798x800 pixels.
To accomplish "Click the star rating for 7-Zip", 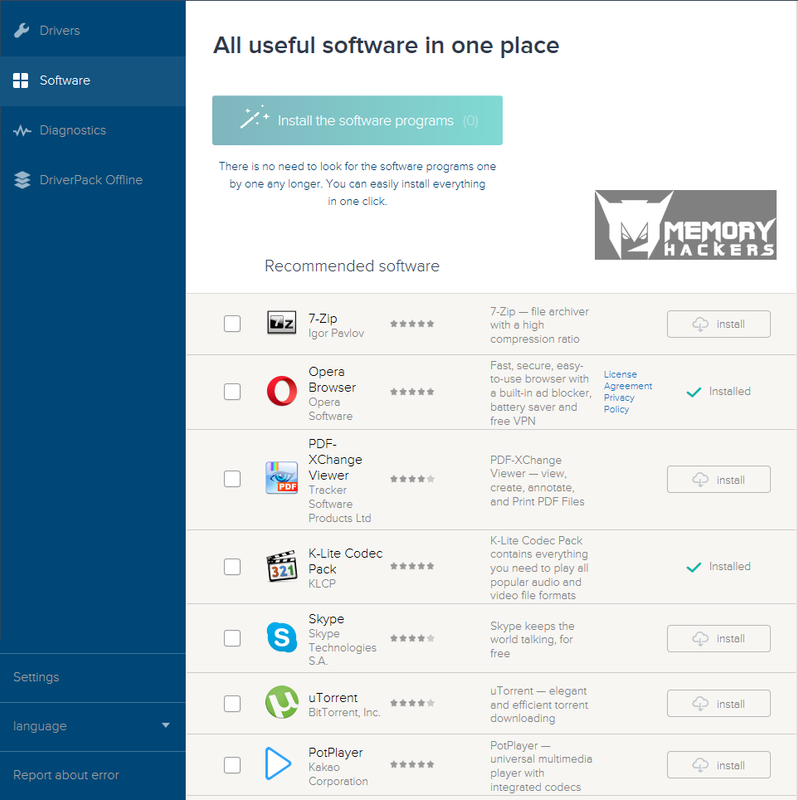I will click(412, 323).
